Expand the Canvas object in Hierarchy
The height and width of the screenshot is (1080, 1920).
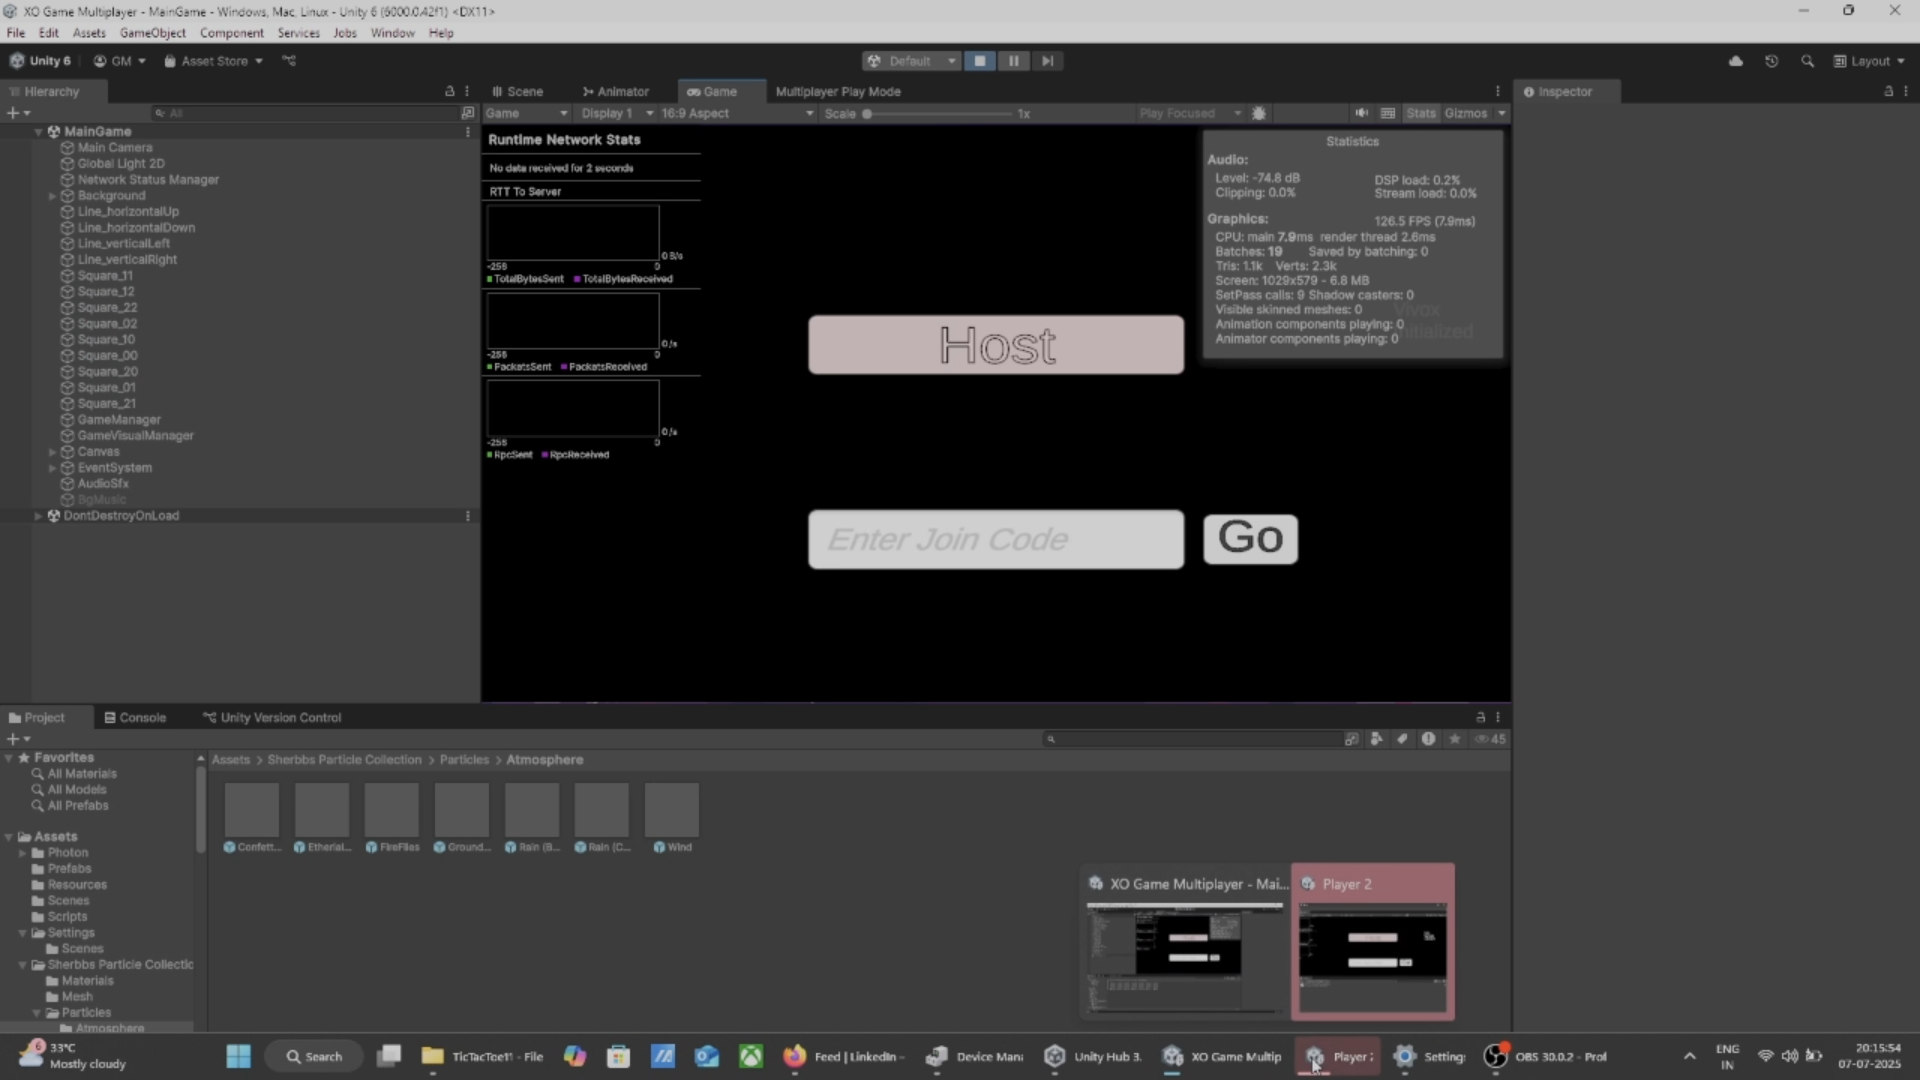[x=52, y=452]
